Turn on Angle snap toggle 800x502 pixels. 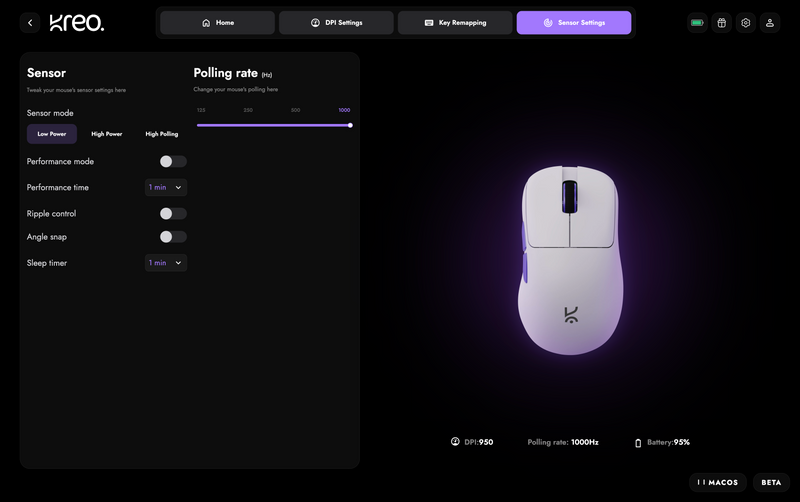pos(173,237)
